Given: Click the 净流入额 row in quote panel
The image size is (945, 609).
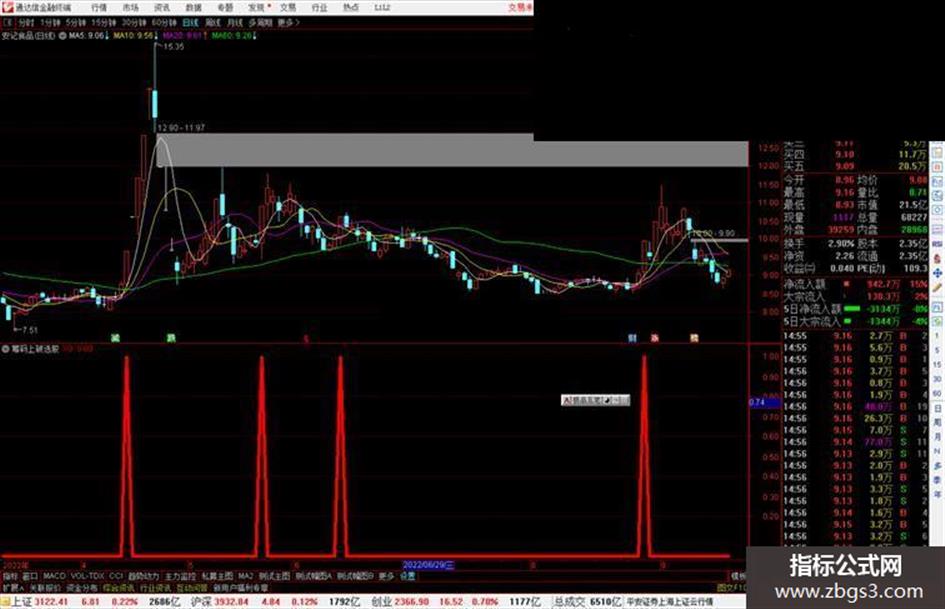Looking at the screenshot, I should 856,283.
